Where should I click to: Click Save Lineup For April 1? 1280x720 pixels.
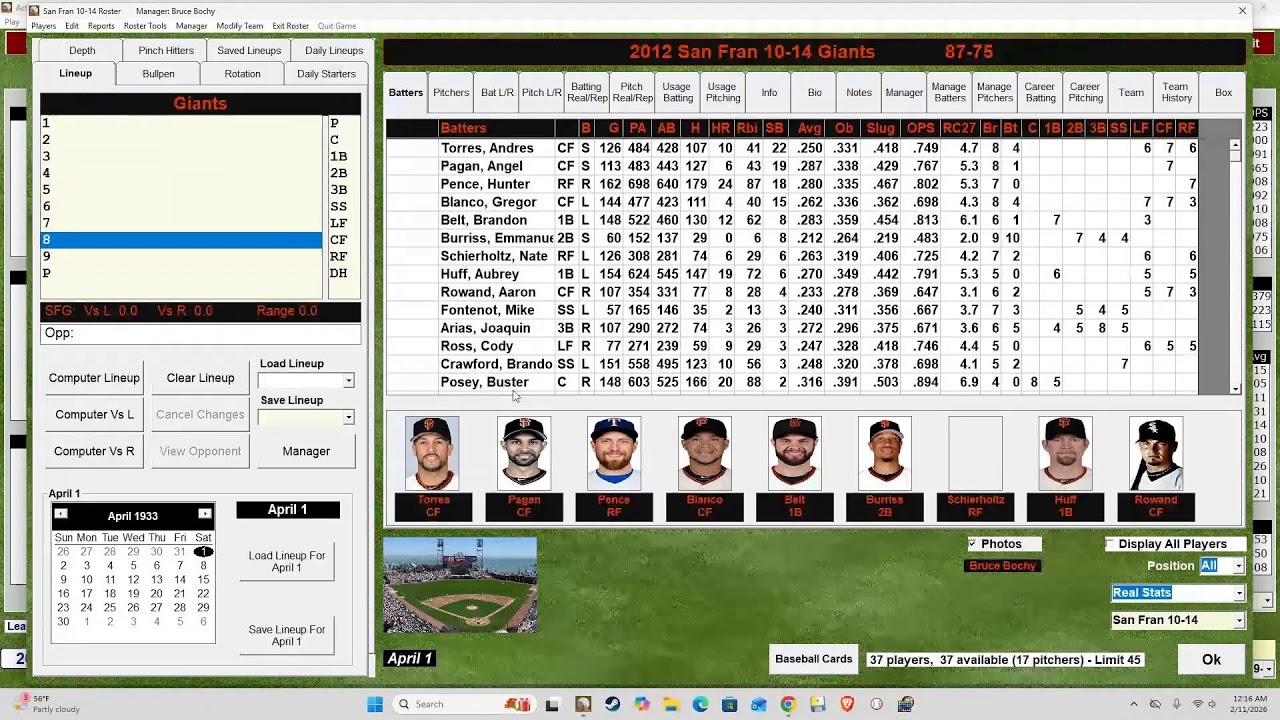click(x=287, y=636)
